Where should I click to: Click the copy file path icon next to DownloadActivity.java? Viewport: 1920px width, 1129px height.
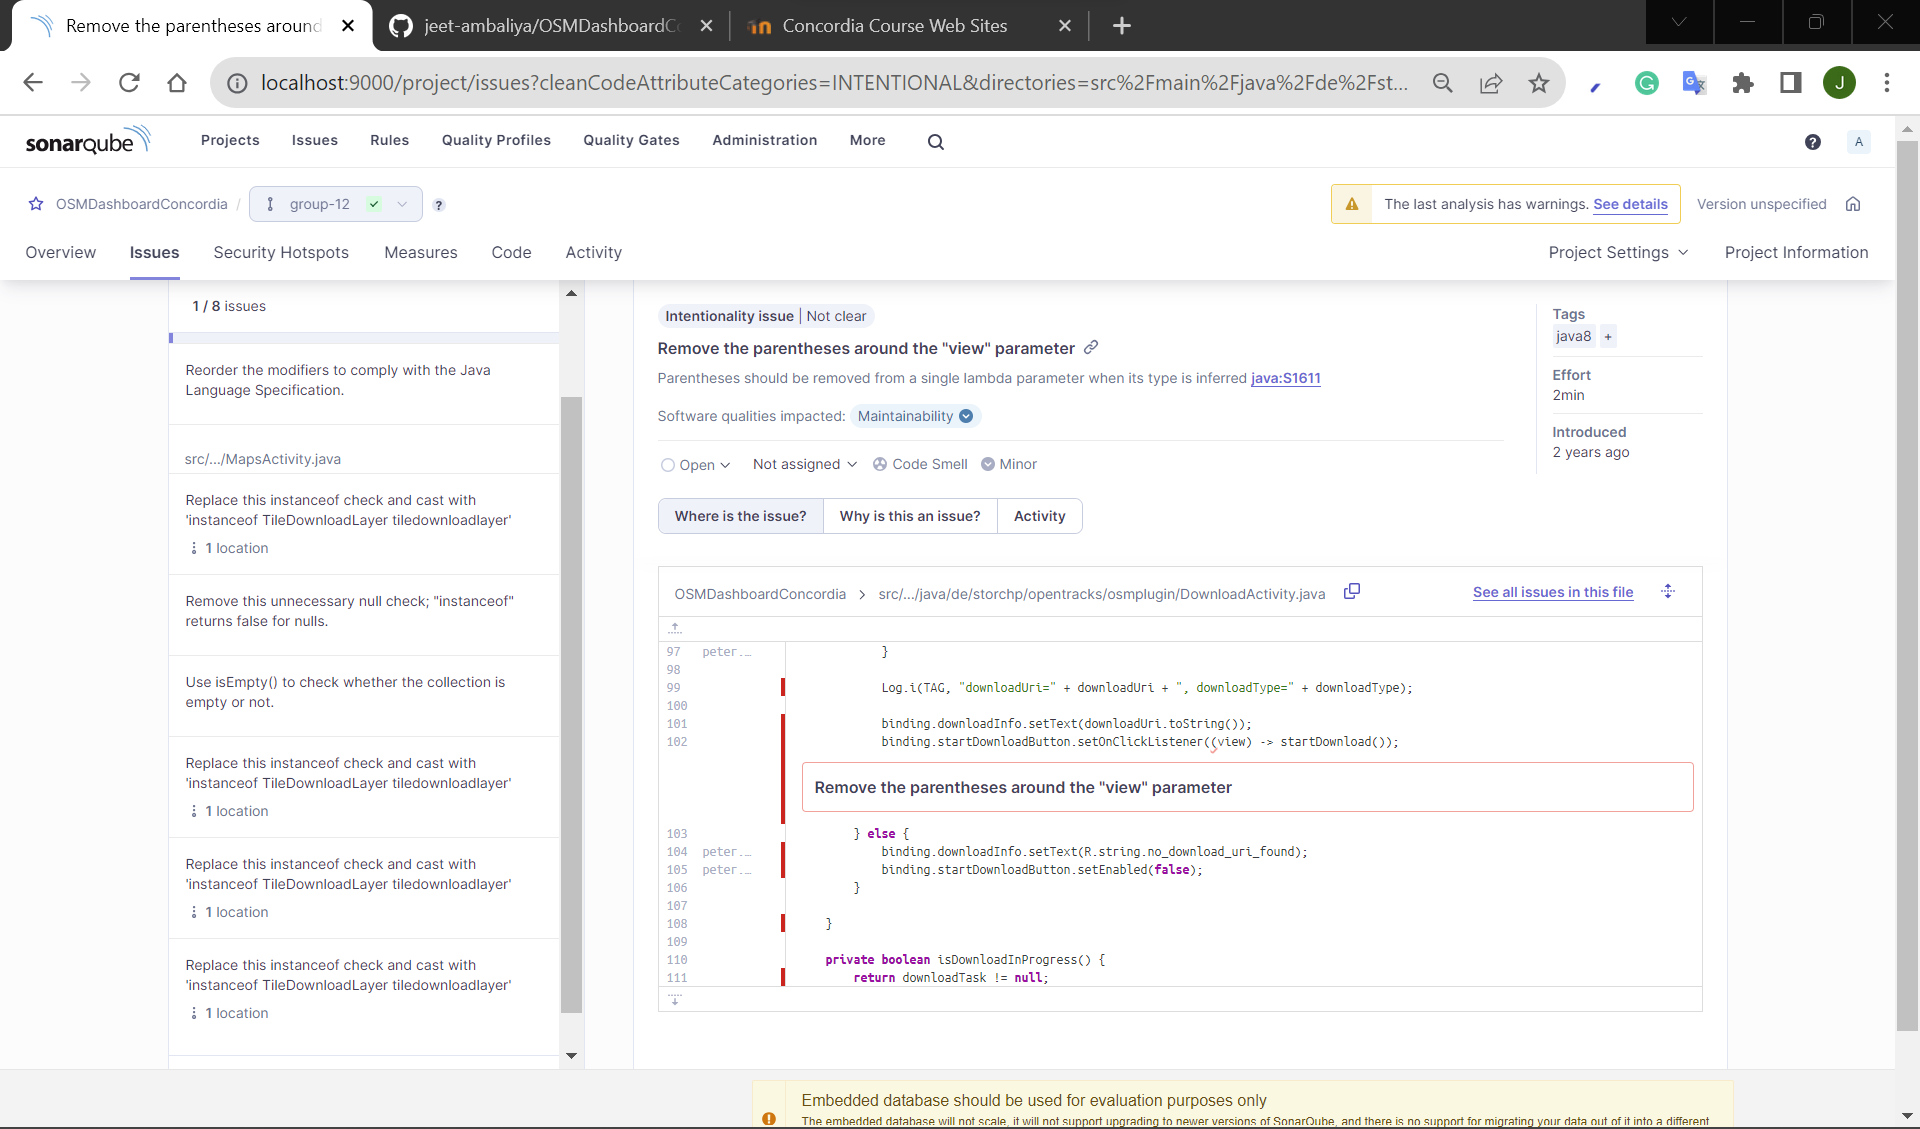click(1352, 591)
